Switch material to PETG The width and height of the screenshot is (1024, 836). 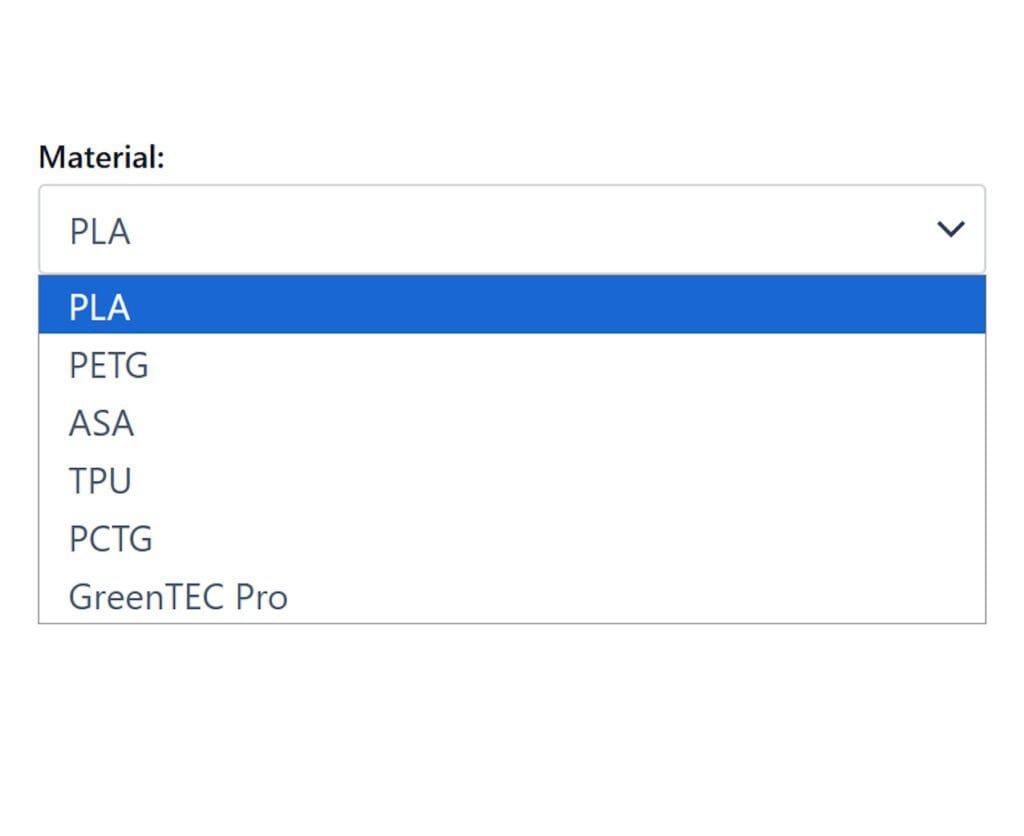coord(109,365)
